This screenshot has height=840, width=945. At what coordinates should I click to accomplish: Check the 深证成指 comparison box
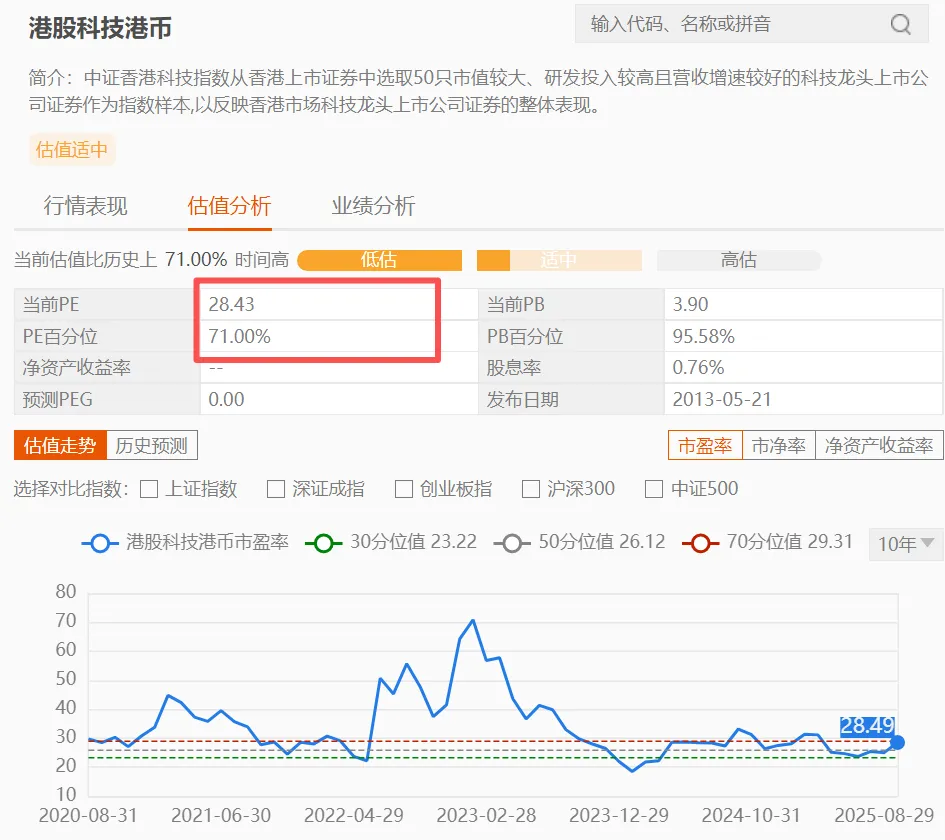276,489
